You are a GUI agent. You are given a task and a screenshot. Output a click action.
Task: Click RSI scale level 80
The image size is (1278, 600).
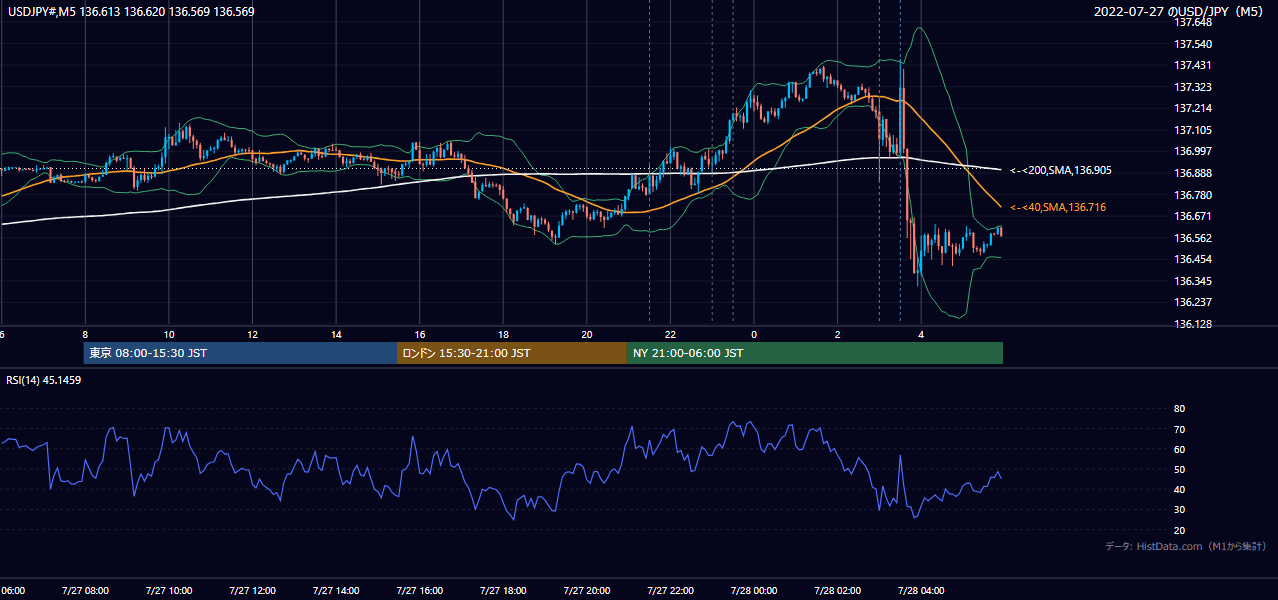coord(1179,409)
